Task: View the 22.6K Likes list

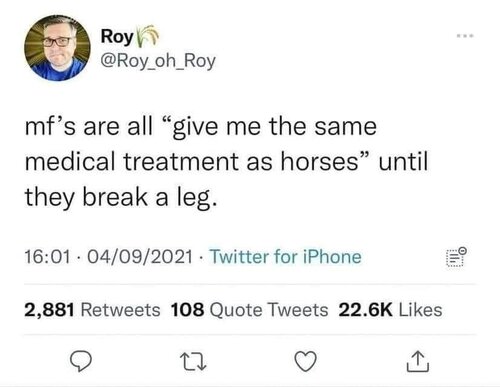Action: point(391,310)
